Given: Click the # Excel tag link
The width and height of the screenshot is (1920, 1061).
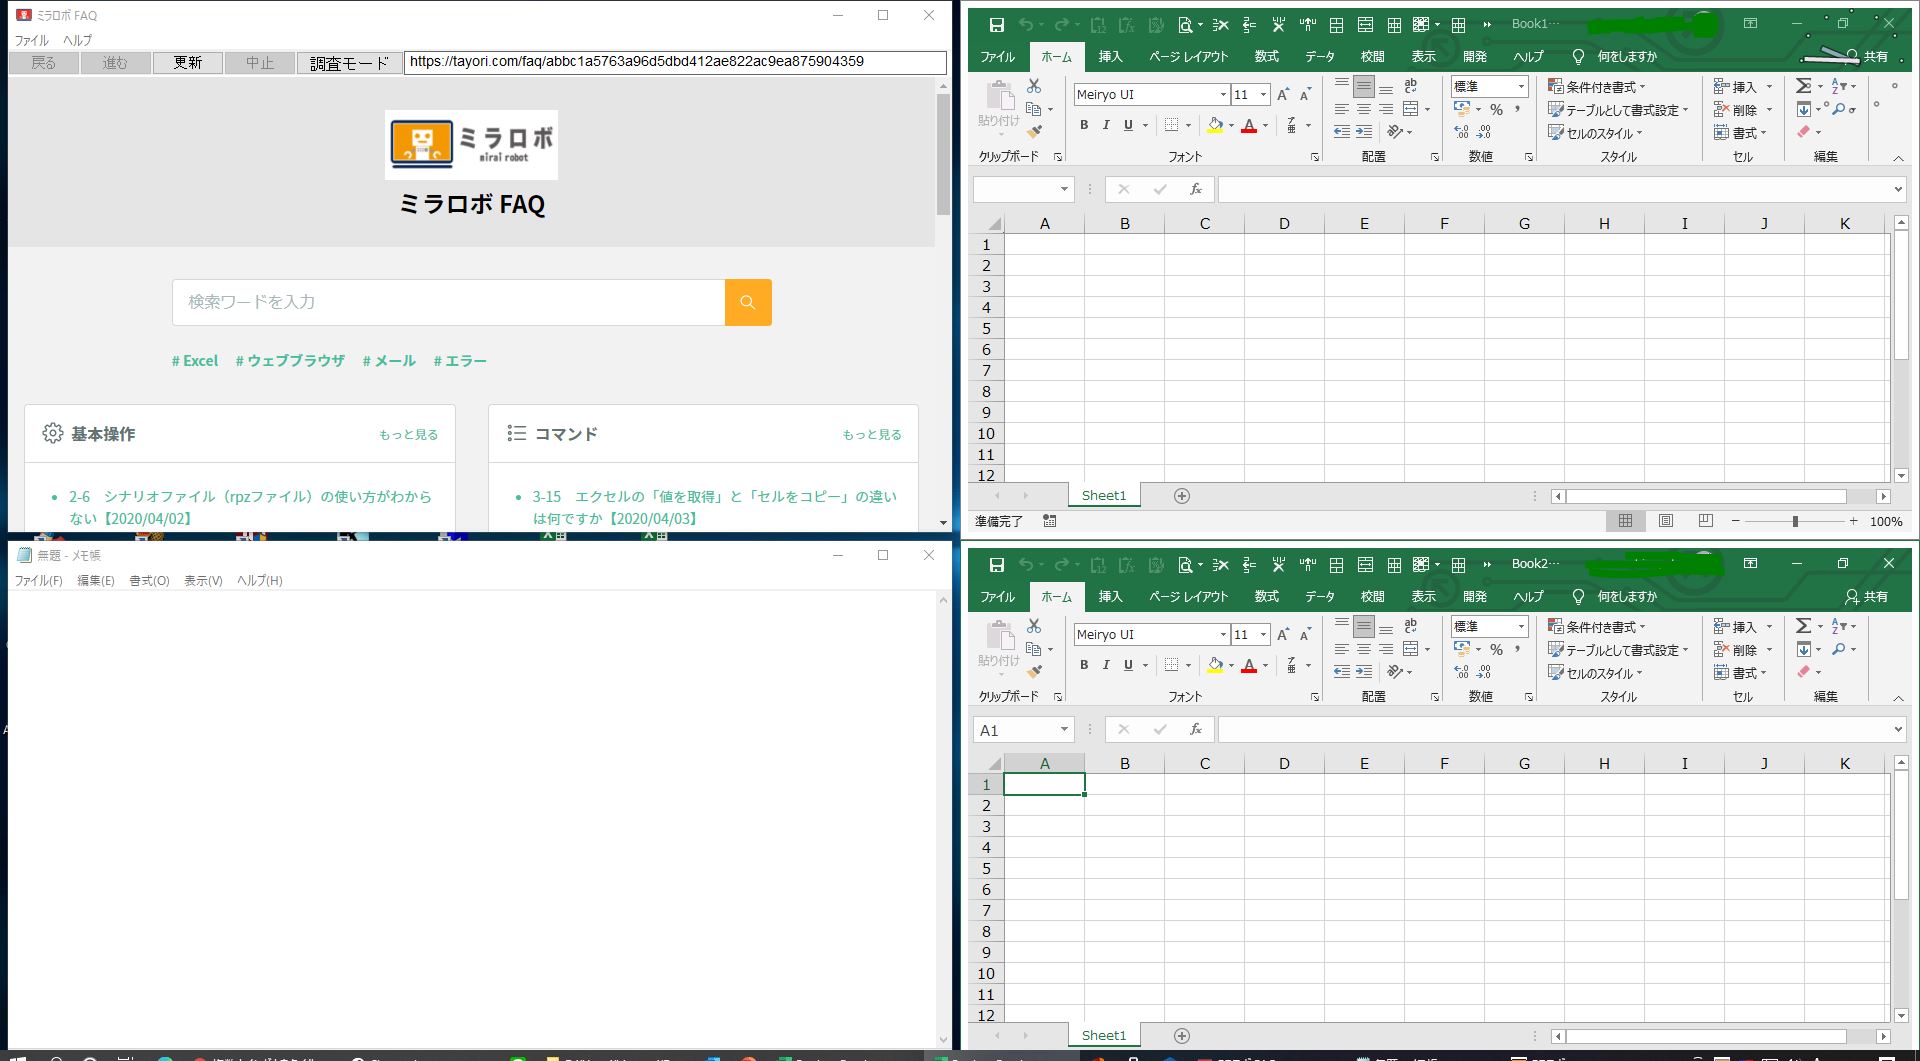Looking at the screenshot, I should tap(195, 361).
